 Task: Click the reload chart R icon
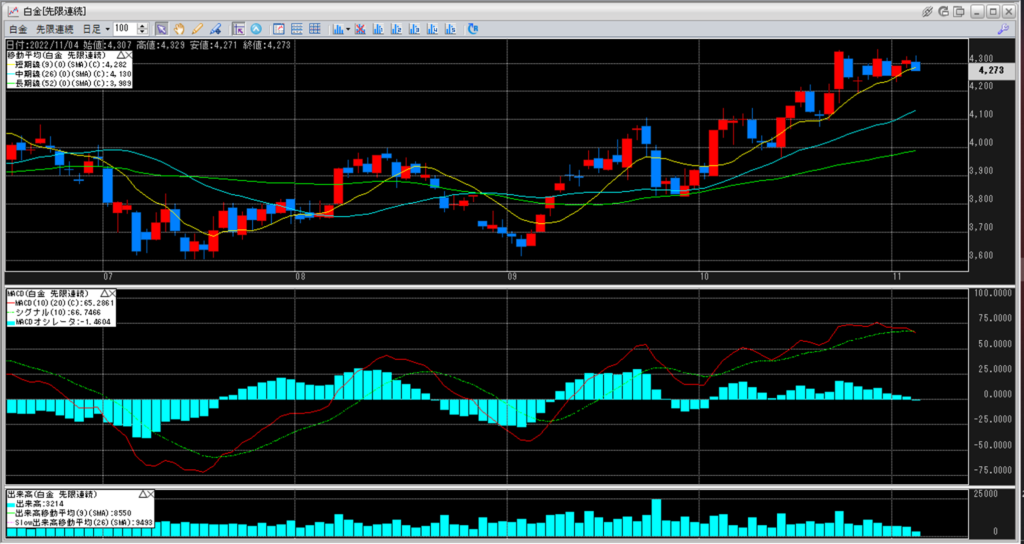pos(473,29)
